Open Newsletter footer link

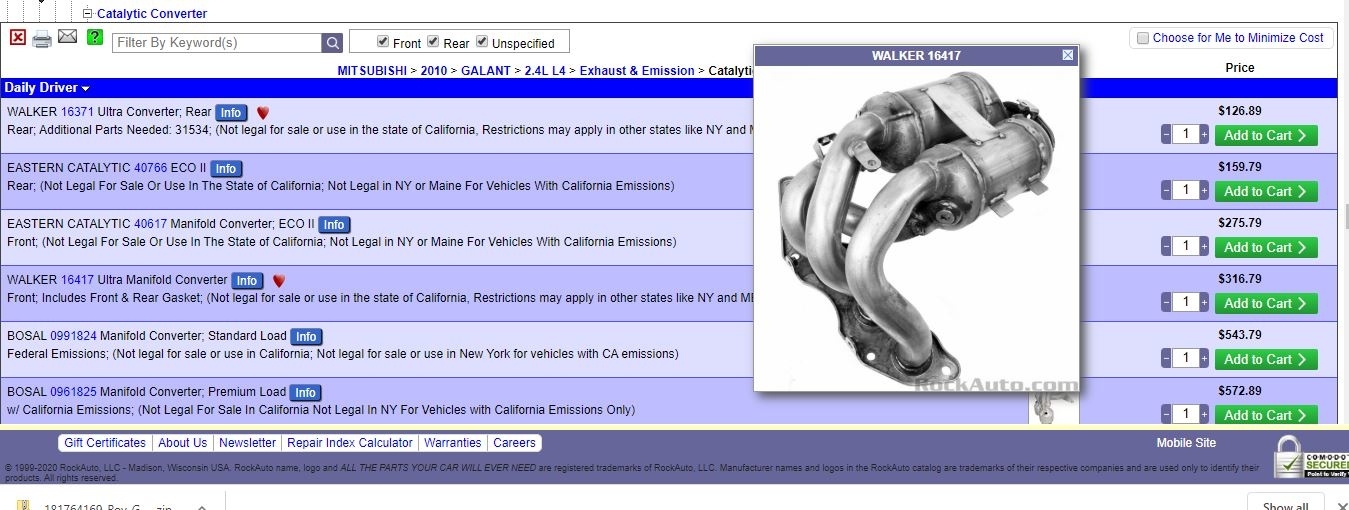click(248, 443)
